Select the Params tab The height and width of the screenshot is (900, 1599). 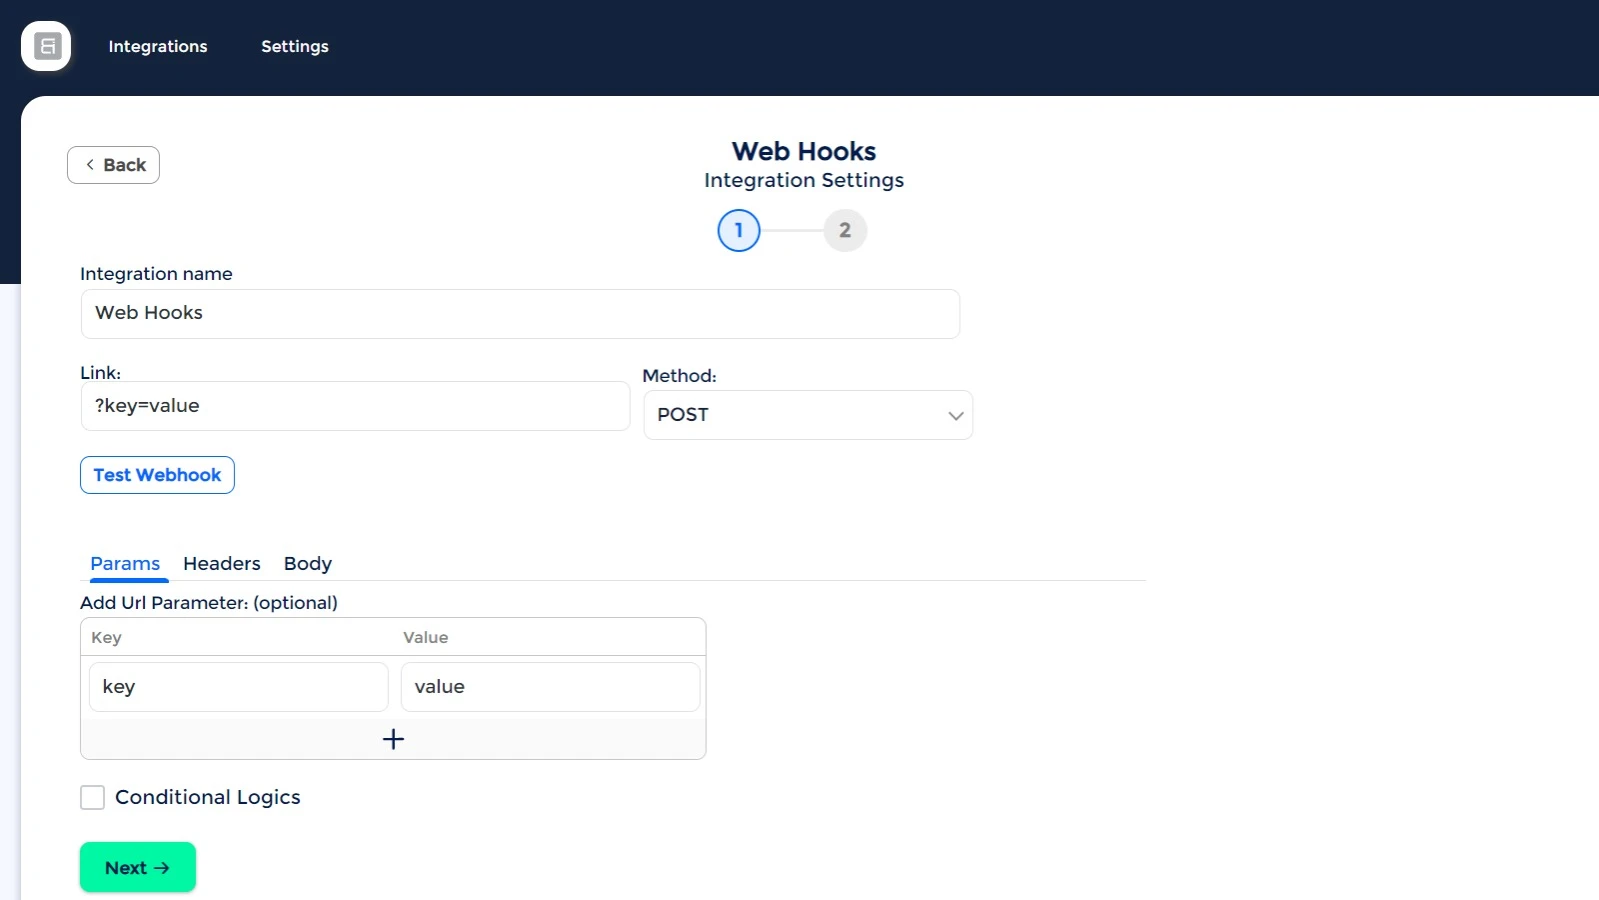[125, 564]
